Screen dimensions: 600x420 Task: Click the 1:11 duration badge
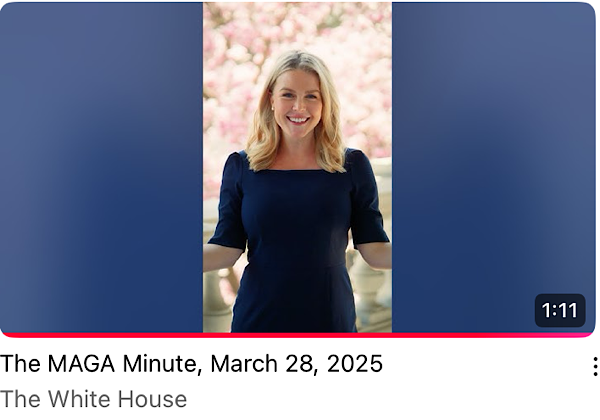point(560,310)
